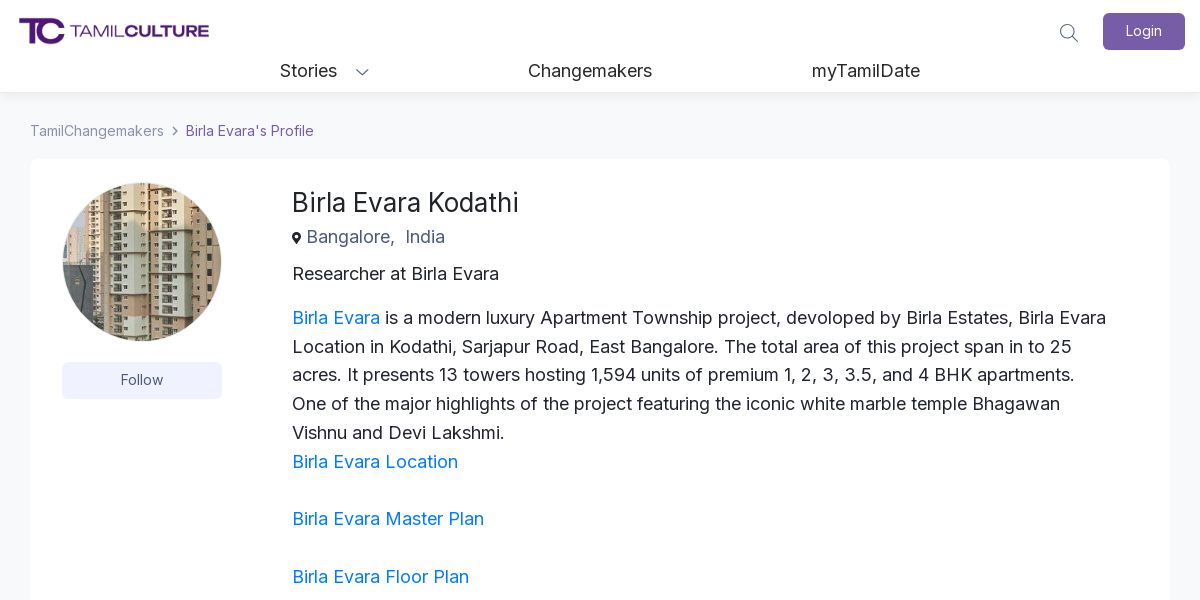Click the profile avatar building photo
1200x600 pixels.
pos(142,262)
